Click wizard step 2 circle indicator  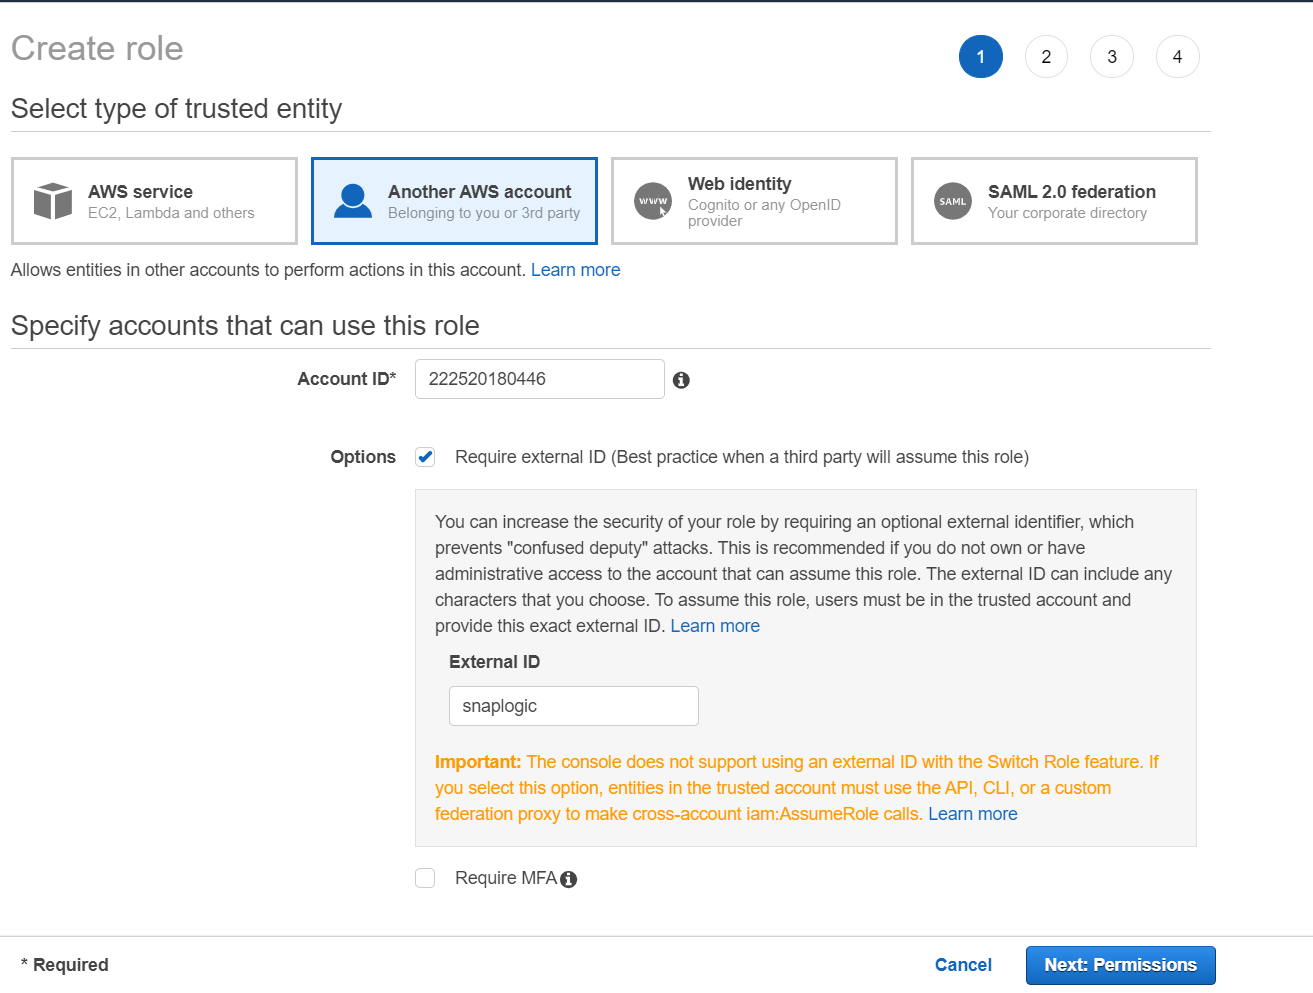(x=1046, y=57)
